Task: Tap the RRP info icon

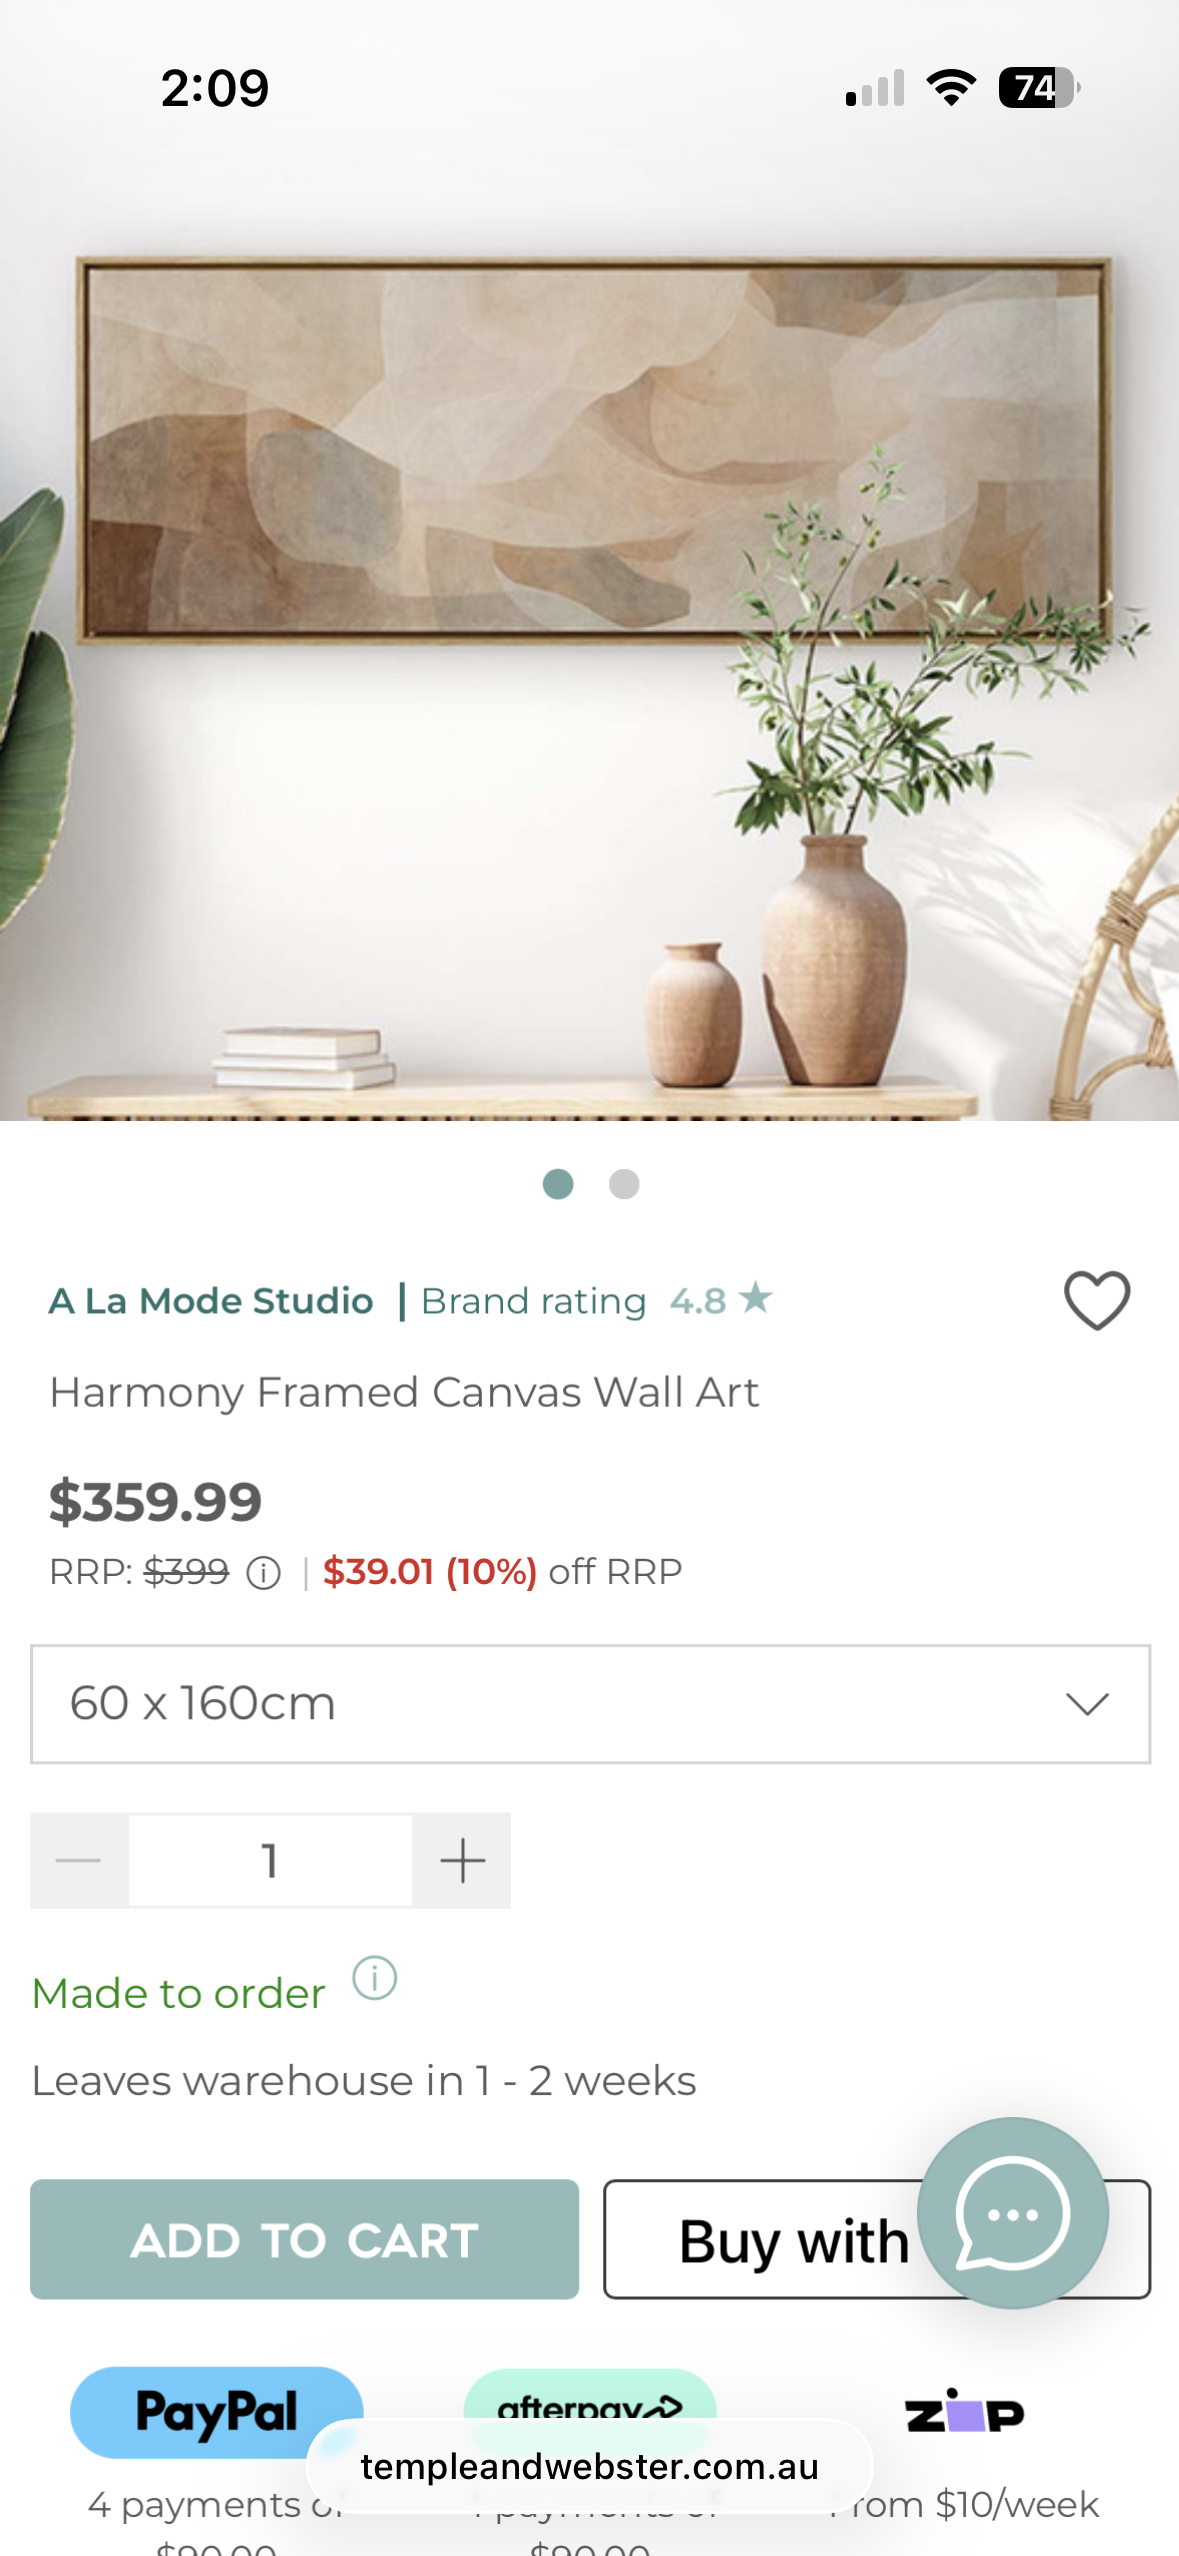Action: pyautogui.click(x=264, y=1573)
